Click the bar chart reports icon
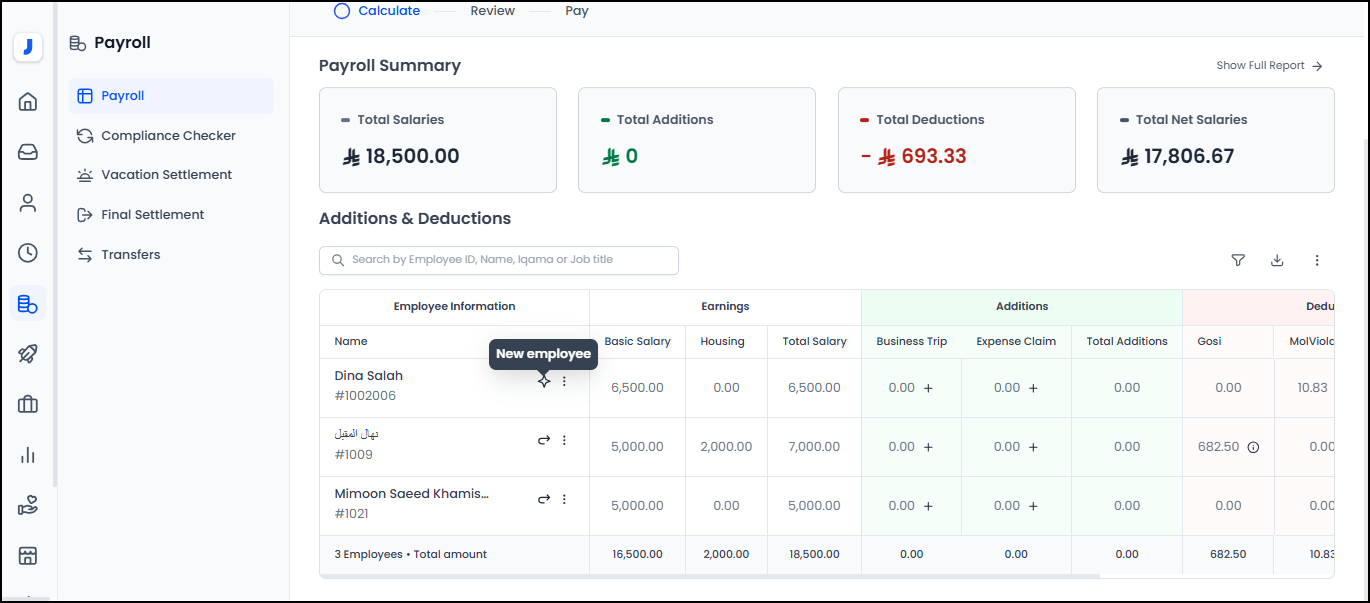Image resolution: width=1370 pixels, height=603 pixels. pos(28,455)
